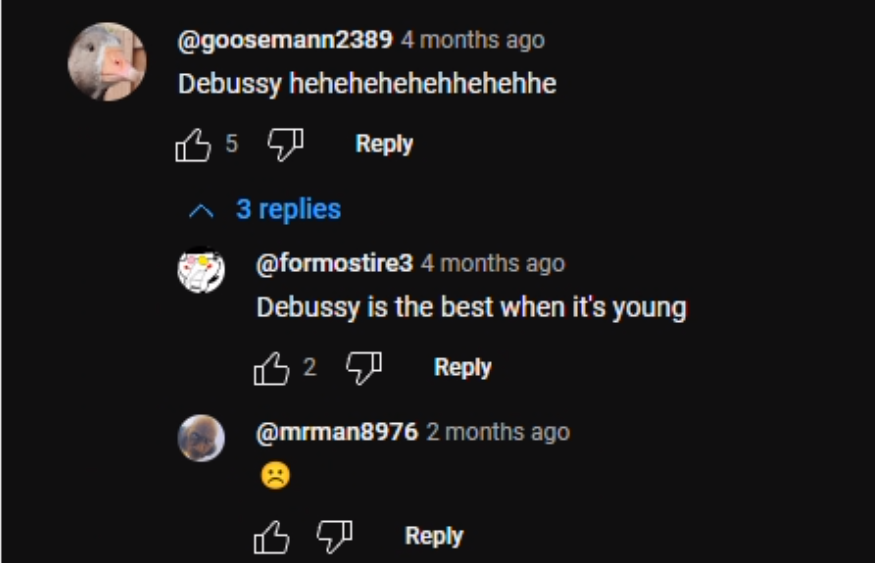
Task: Open @mrman8976's channel via username
Action: (336, 432)
